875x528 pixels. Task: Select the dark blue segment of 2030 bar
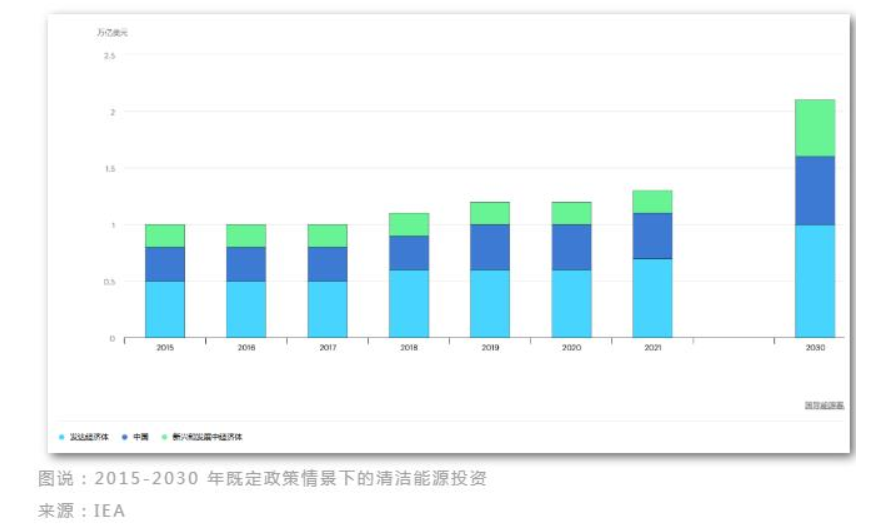[814, 190]
